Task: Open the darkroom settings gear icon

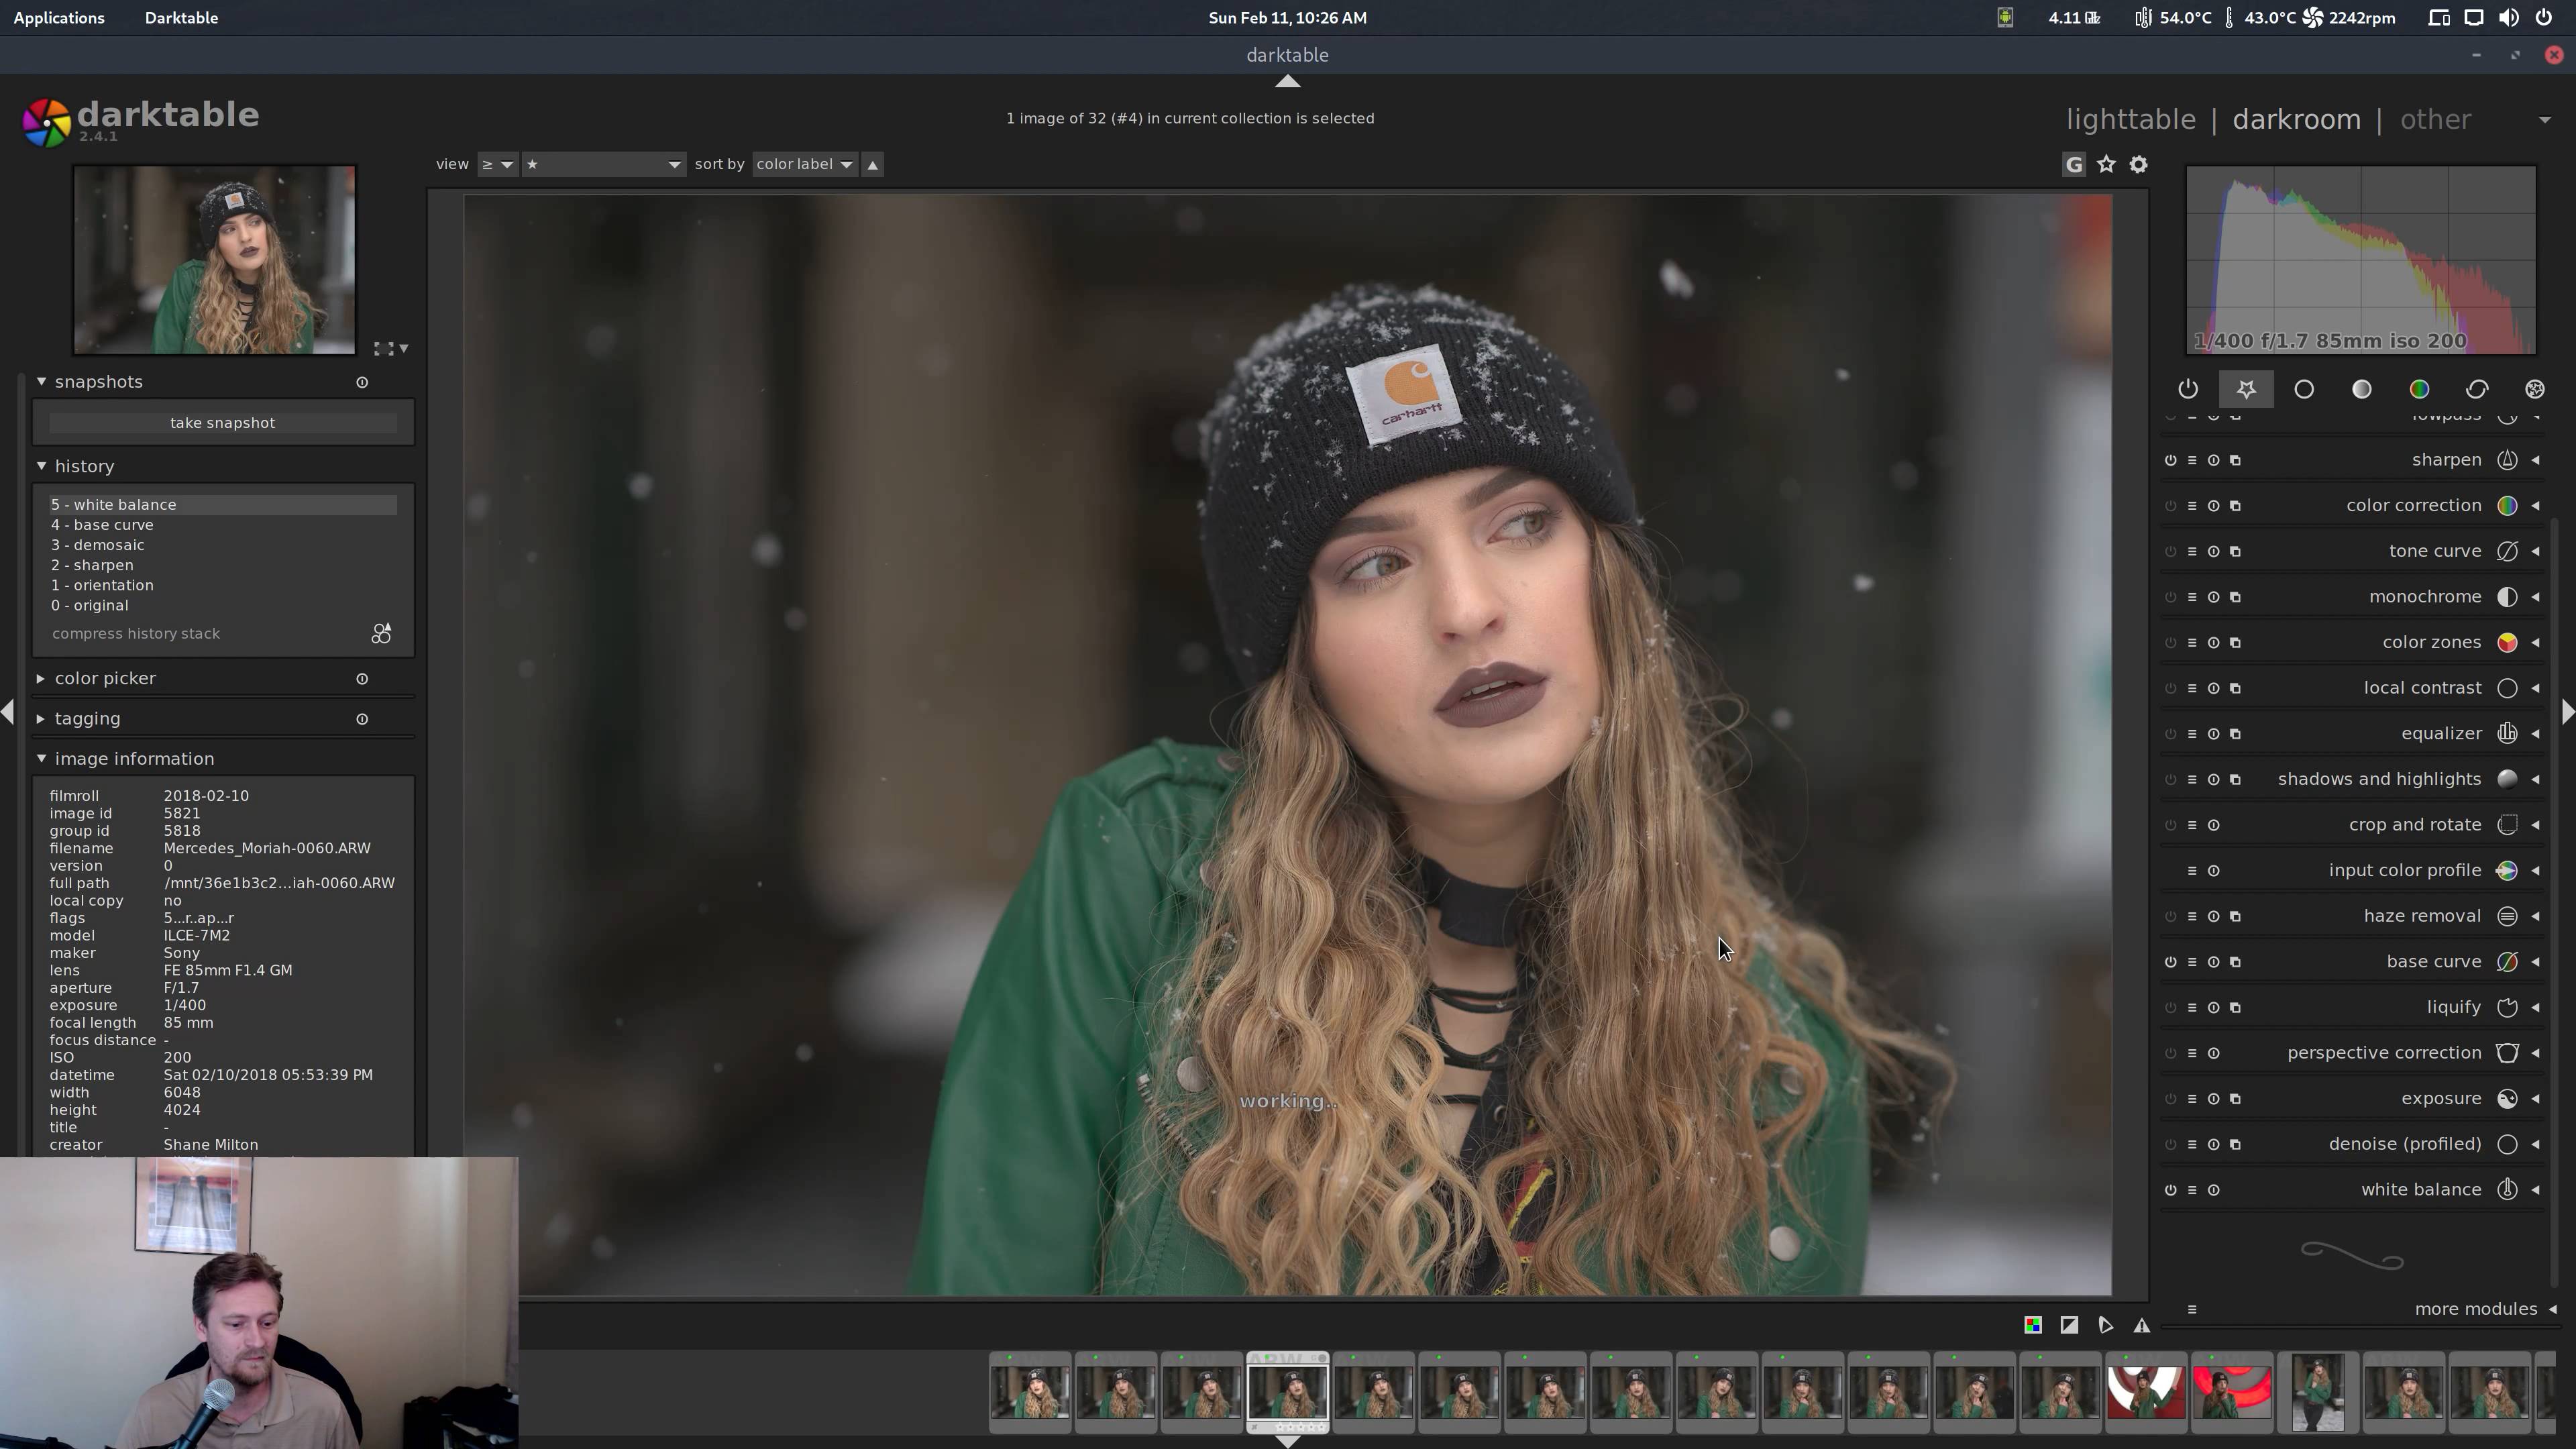Action: (2138, 164)
